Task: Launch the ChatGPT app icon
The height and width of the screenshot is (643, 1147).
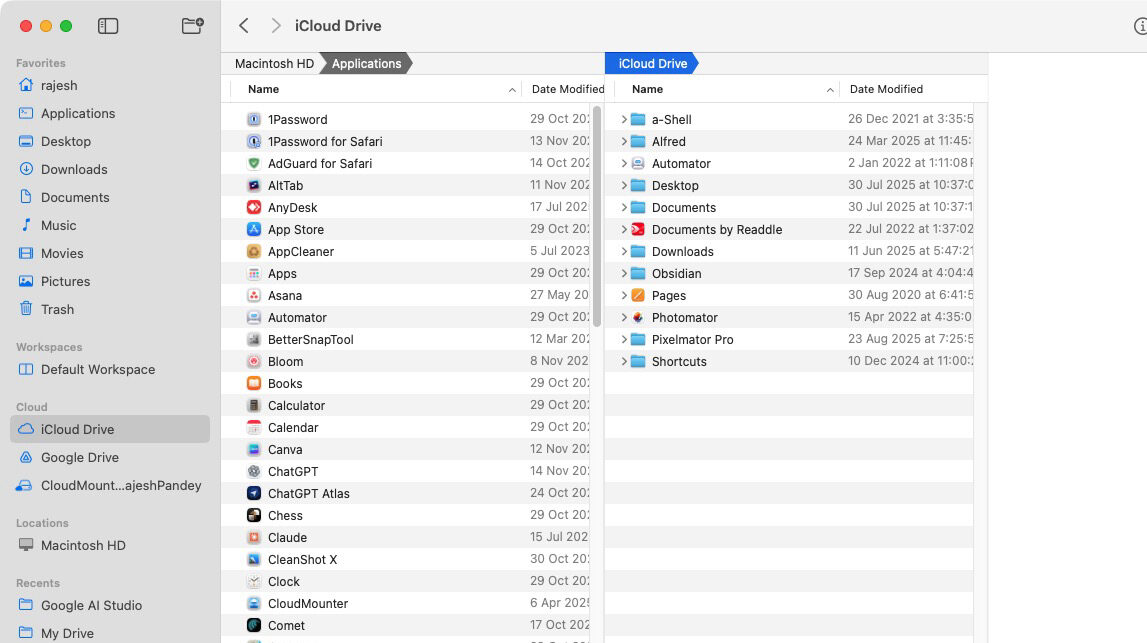Action: click(252, 471)
